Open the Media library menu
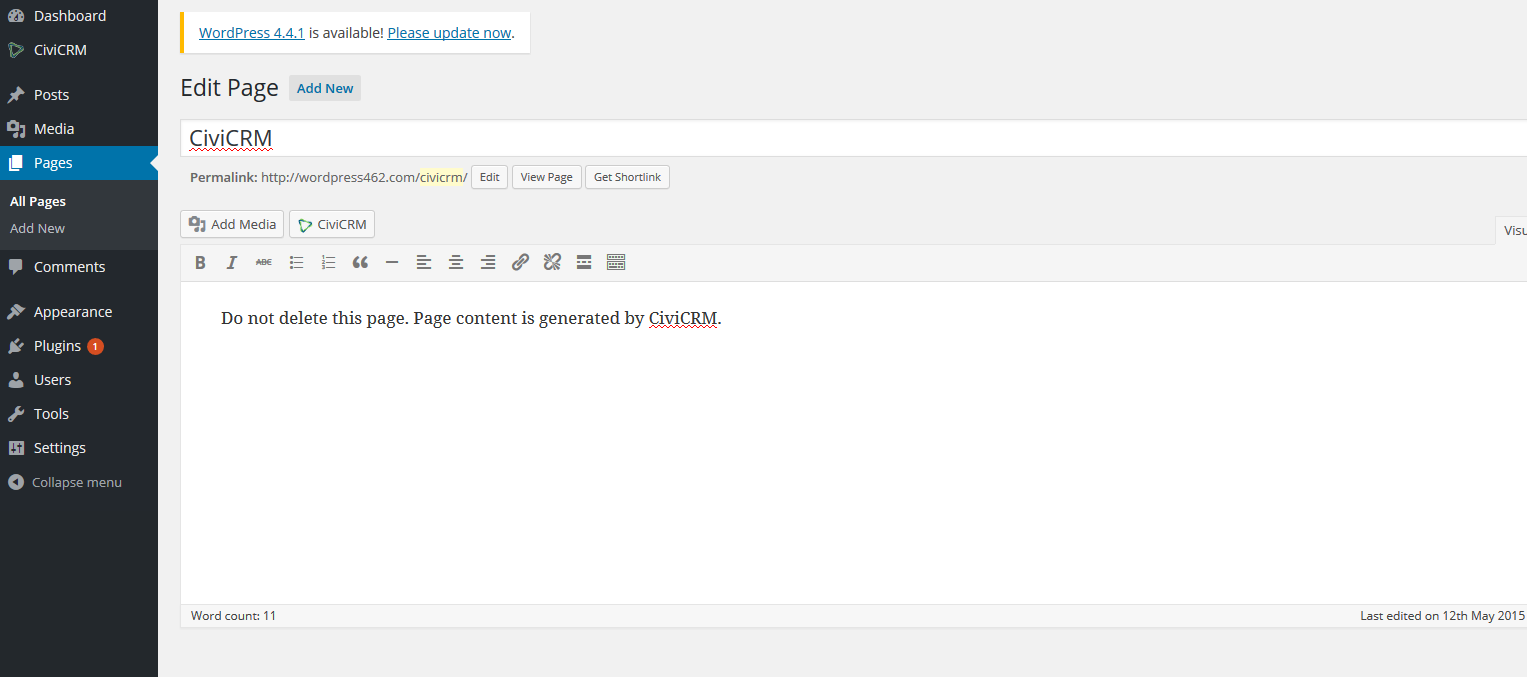The height and width of the screenshot is (677, 1527). [79, 129]
